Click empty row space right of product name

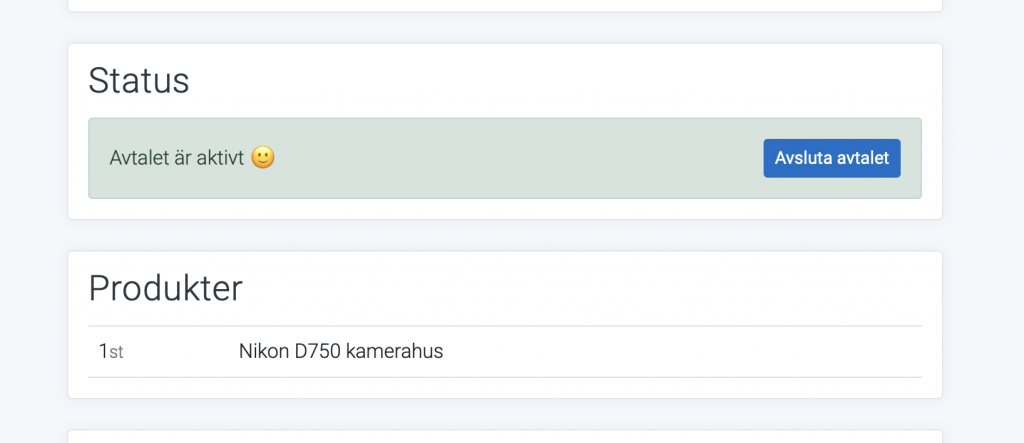click(682, 352)
